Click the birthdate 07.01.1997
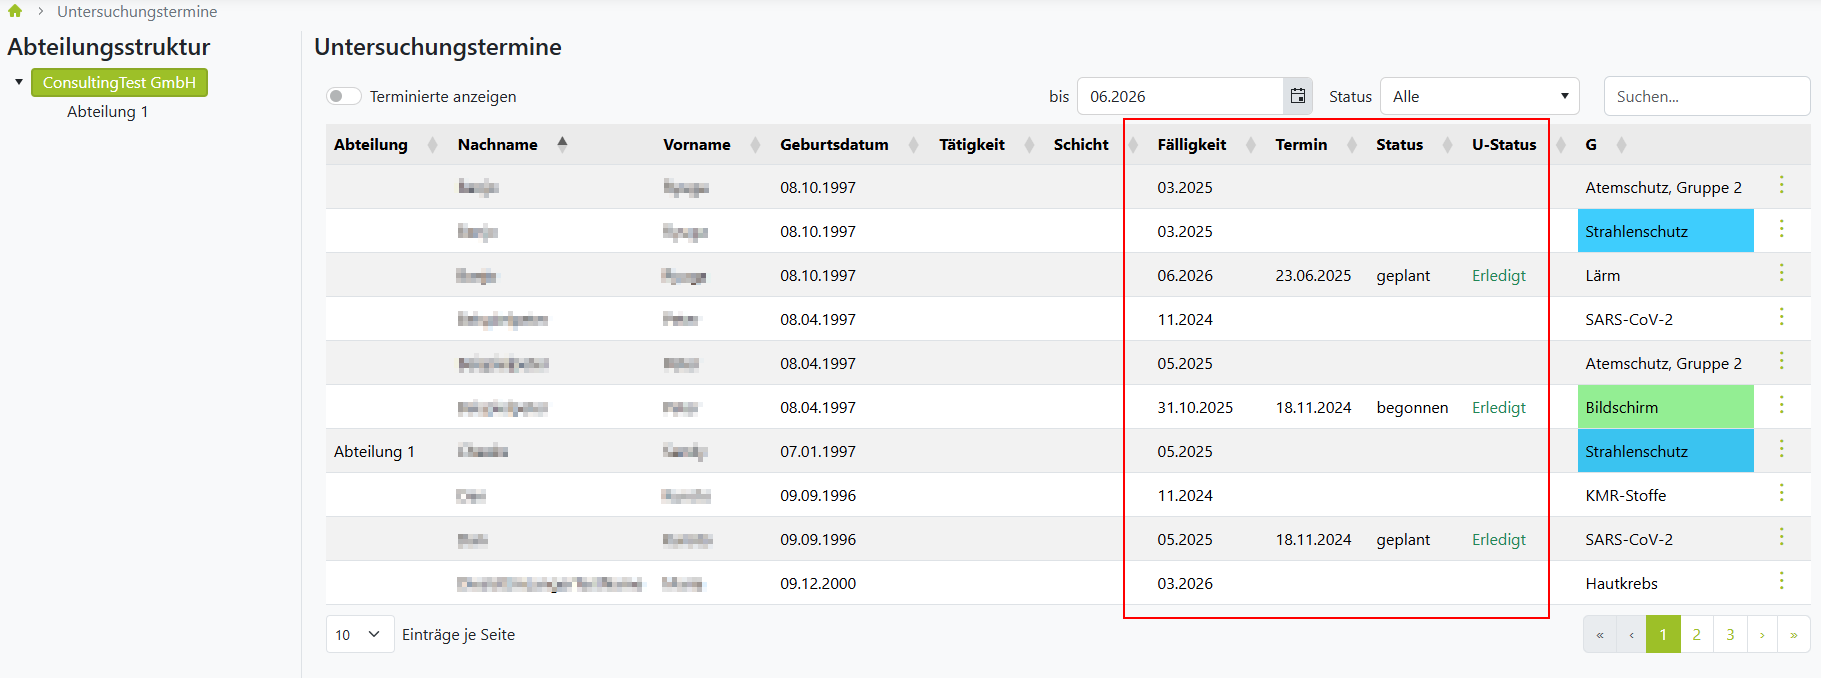This screenshot has height=678, width=1821. [818, 451]
